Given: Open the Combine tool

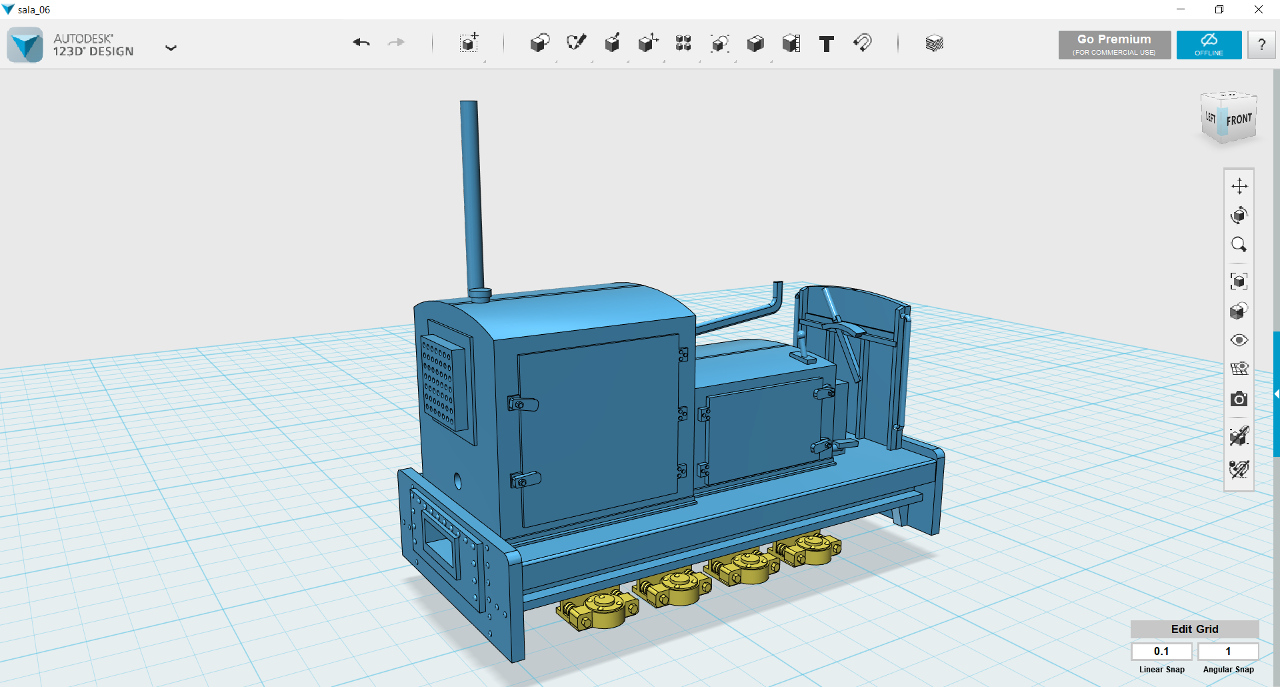Looking at the screenshot, I should [756, 43].
